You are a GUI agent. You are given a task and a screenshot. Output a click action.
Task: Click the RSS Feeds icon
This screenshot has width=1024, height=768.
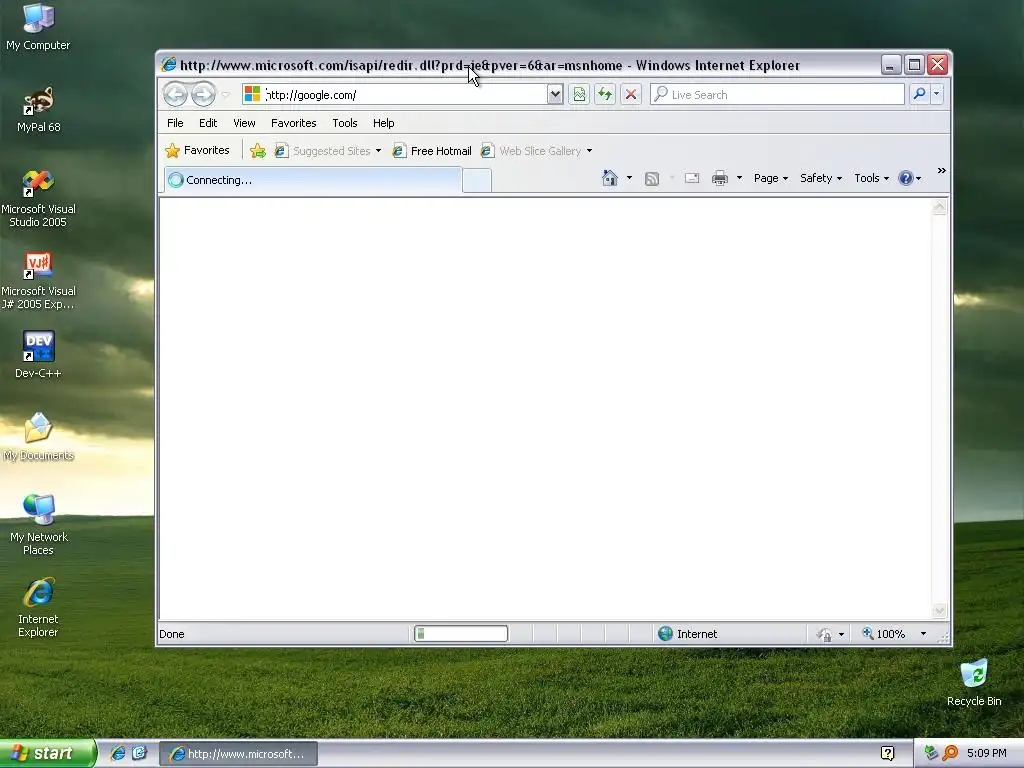(x=652, y=178)
